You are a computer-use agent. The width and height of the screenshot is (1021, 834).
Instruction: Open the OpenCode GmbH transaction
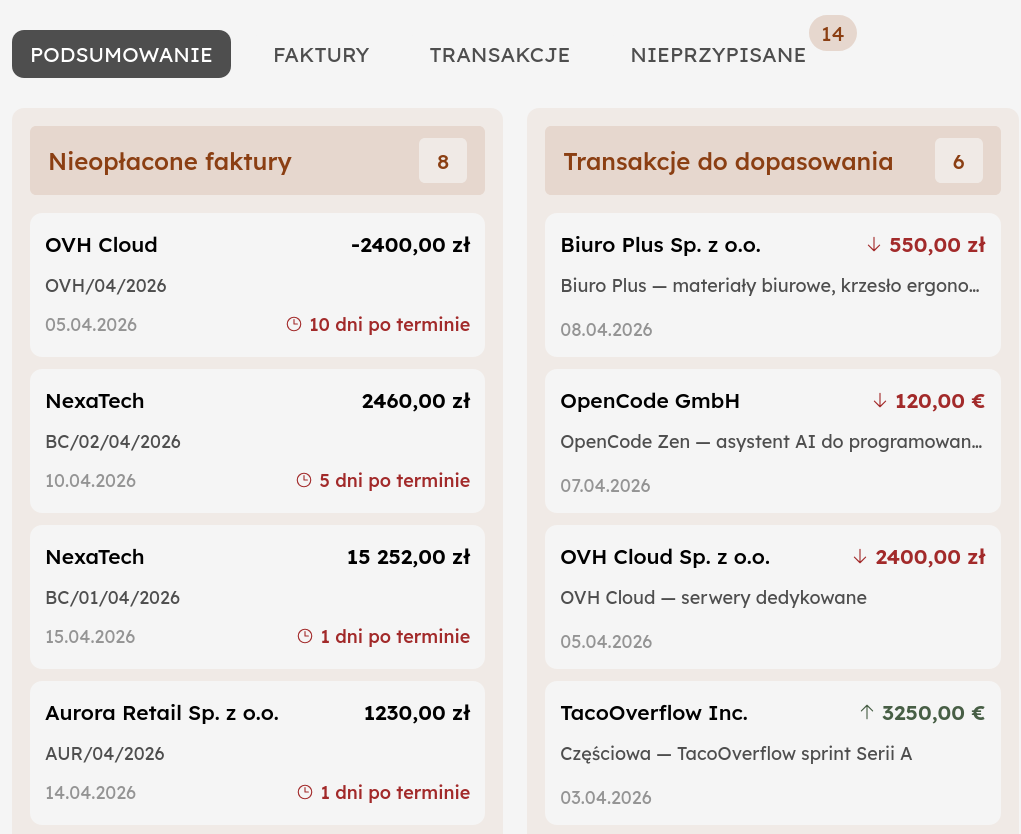pyautogui.click(x=772, y=441)
